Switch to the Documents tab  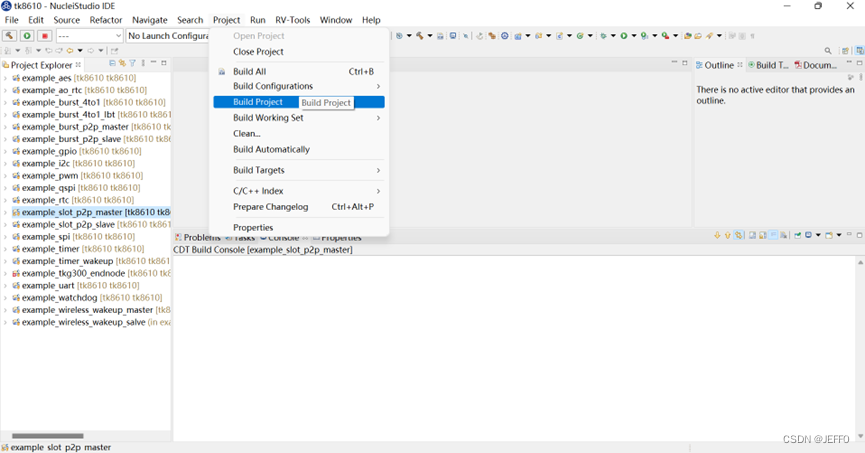click(816, 65)
